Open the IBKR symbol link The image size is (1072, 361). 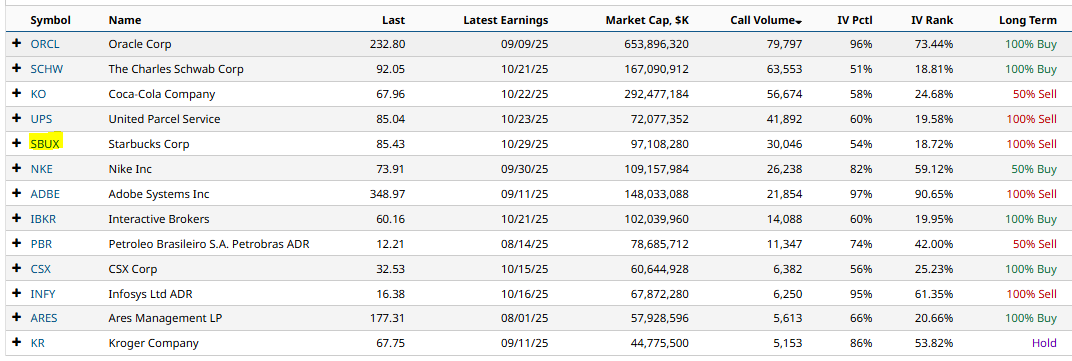click(x=44, y=219)
